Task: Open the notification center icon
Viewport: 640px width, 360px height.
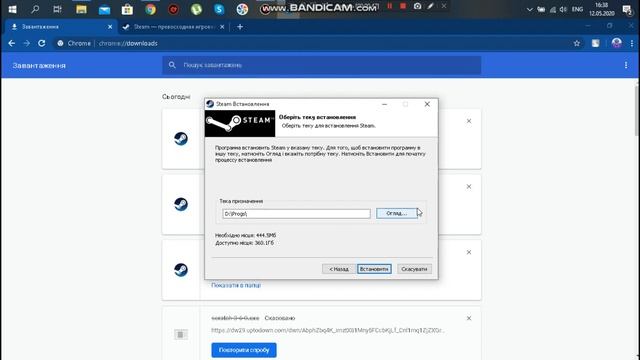Action: (x=627, y=10)
